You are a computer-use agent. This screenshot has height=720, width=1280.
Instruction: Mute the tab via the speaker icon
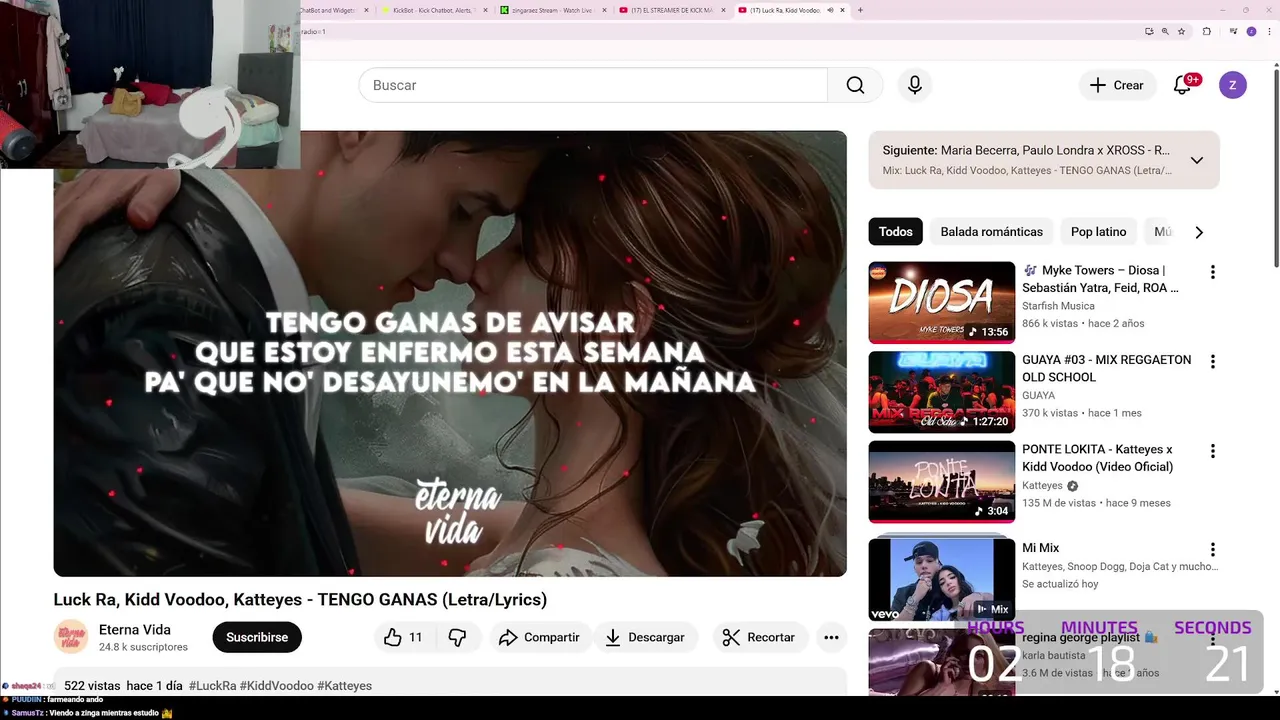click(x=830, y=10)
